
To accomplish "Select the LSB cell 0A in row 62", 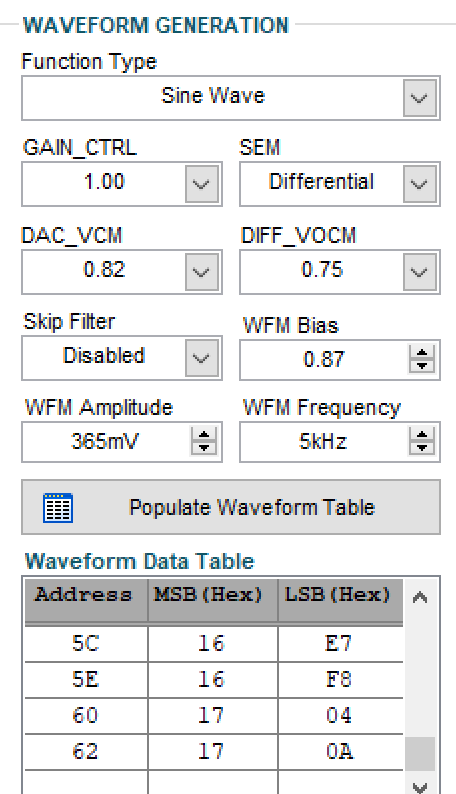I will pyautogui.click(x=341, y=751).
